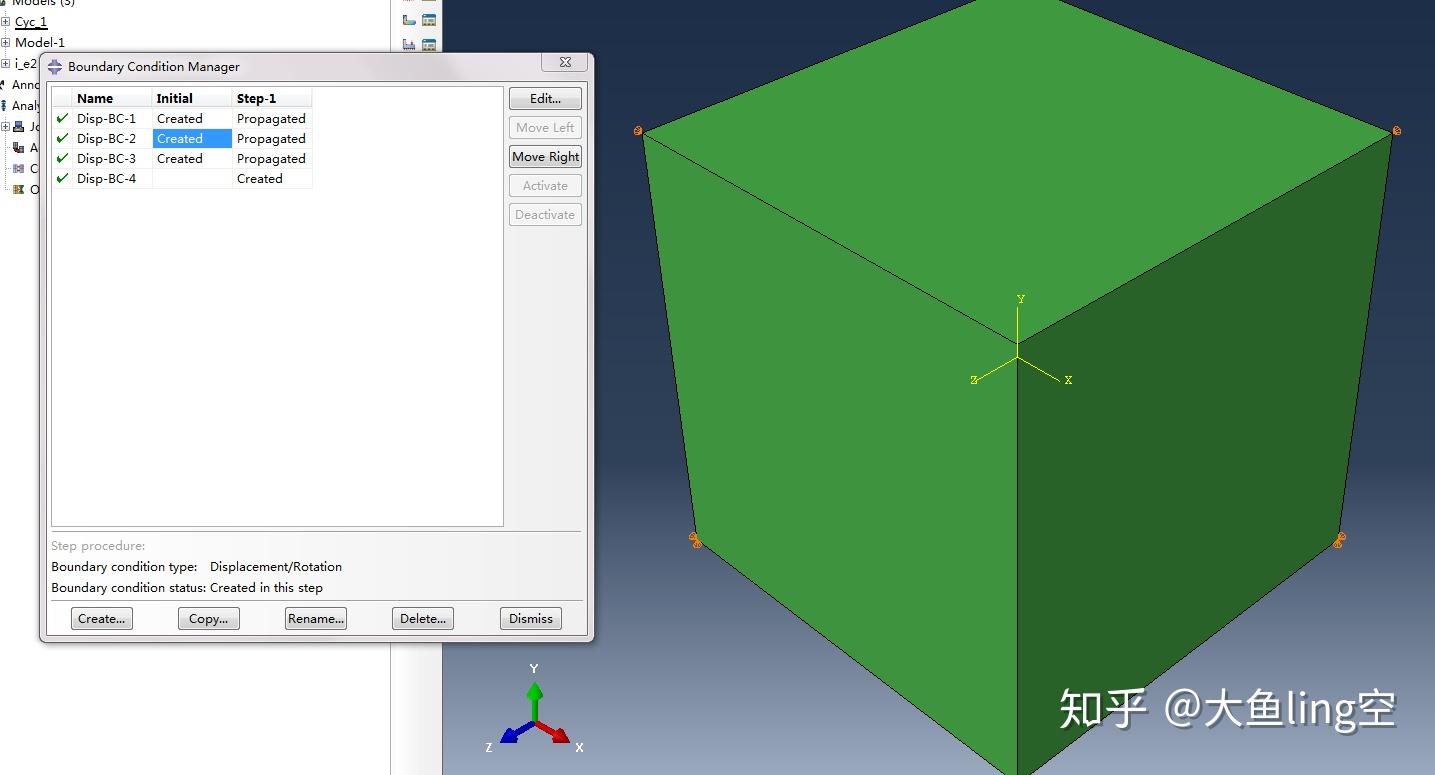1435x775 pixels.
Task: Select the Create Boundary Condition toolbox icon
Action: pos(409,45)
